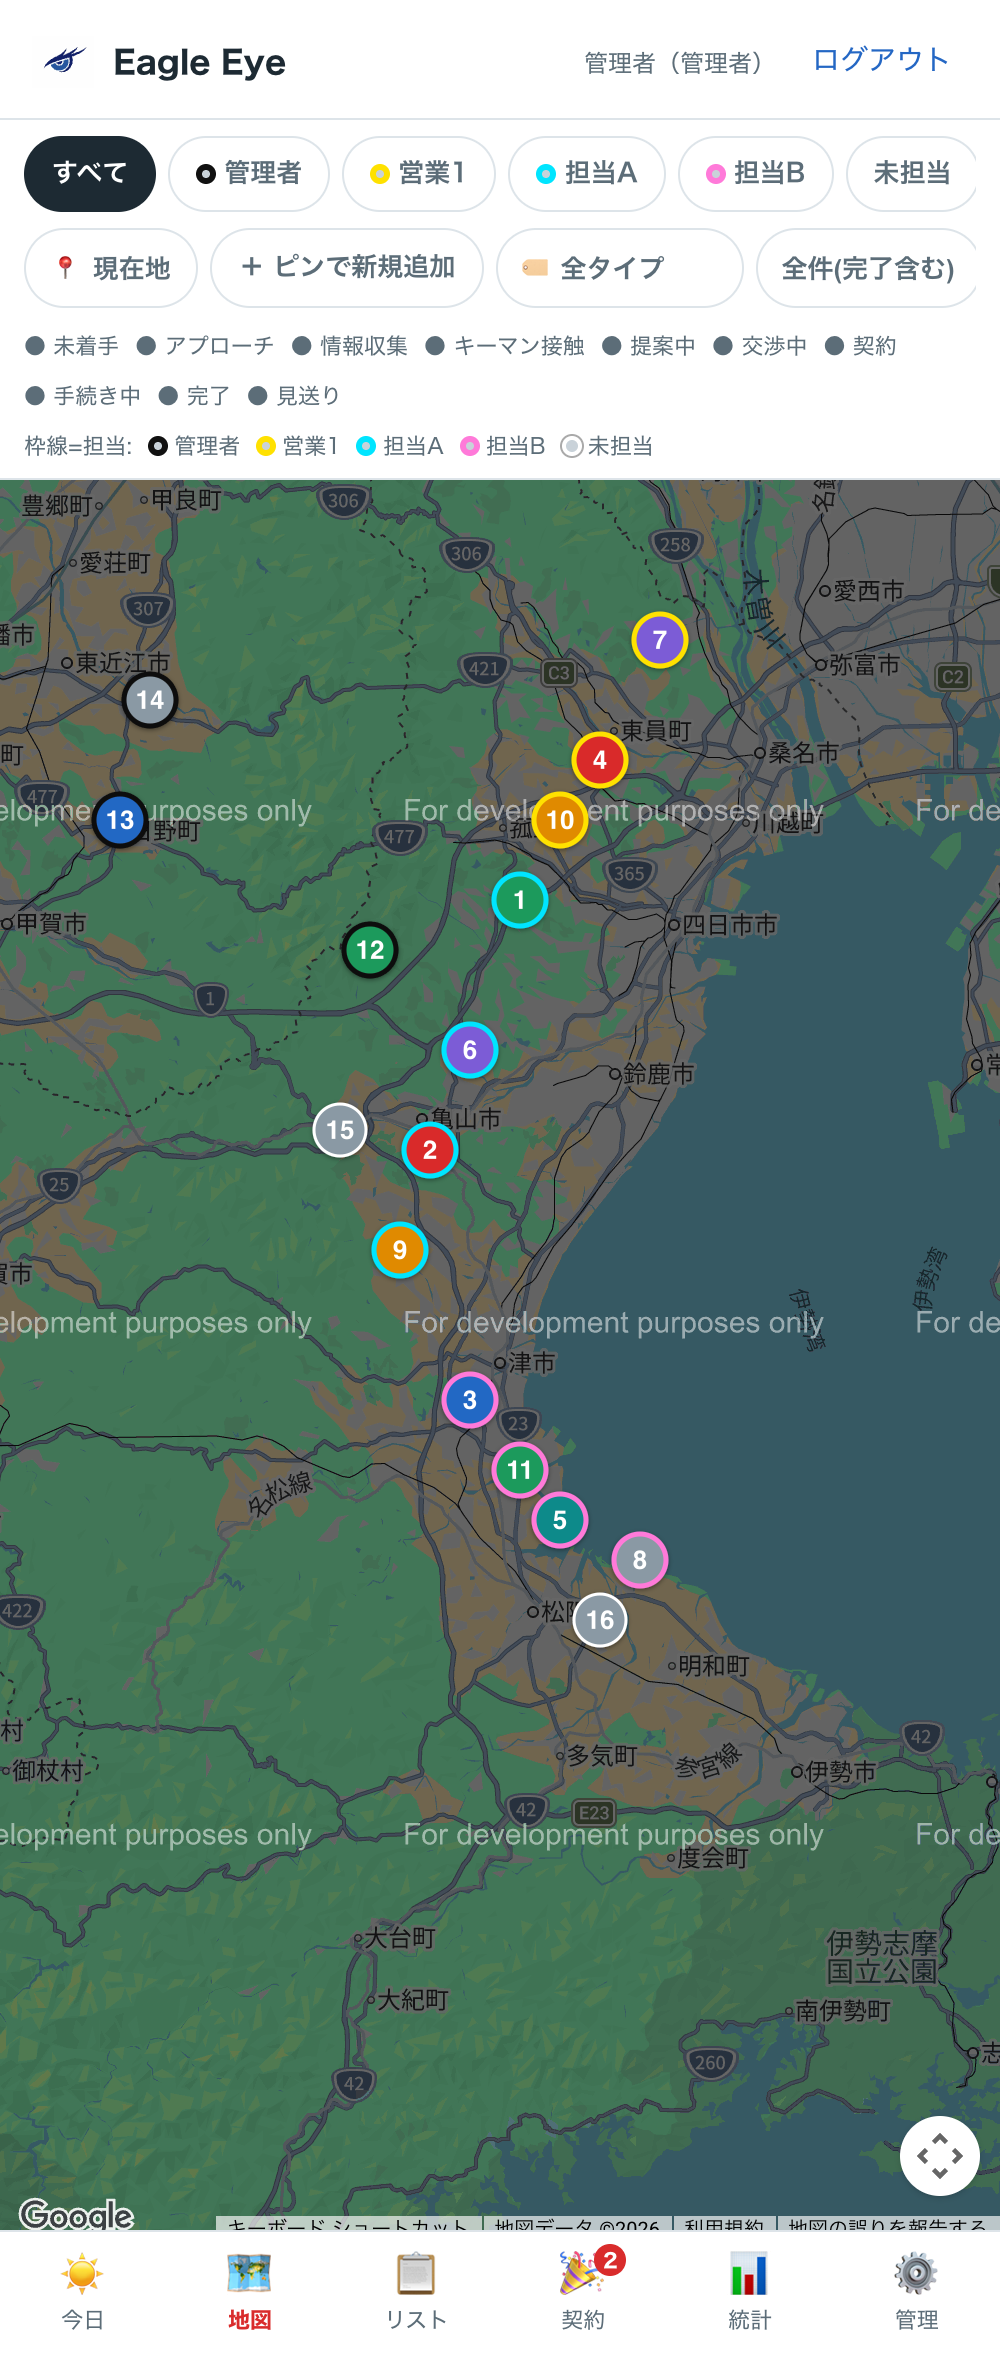The width and height of the screenshot is (1000, 2360).
Task: Open the 全件(完了含む) status dropdown
Action: click(867, 268)
